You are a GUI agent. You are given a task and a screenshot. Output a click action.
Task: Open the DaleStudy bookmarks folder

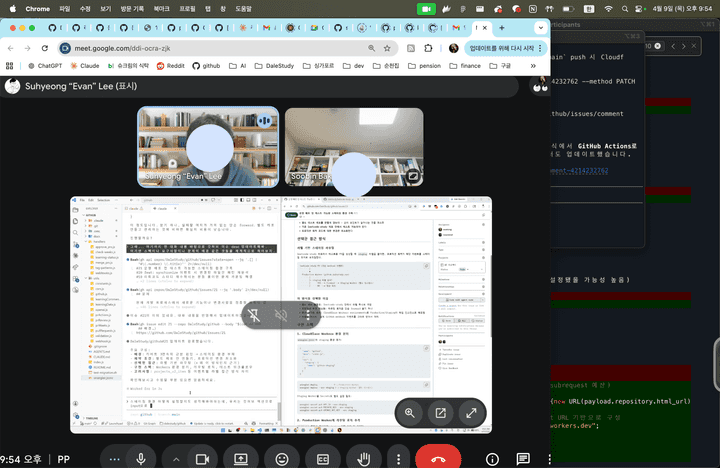pyautogui.click(x=274, y=66)
